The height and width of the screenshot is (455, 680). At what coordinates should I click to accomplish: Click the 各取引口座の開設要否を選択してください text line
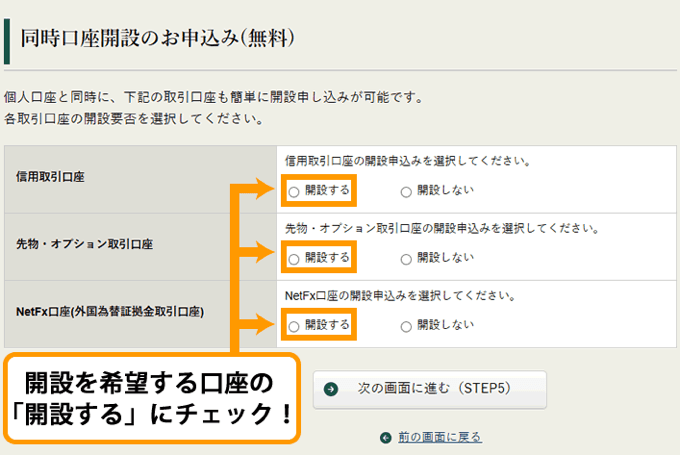pyautogui.click(x=133, y=120)
